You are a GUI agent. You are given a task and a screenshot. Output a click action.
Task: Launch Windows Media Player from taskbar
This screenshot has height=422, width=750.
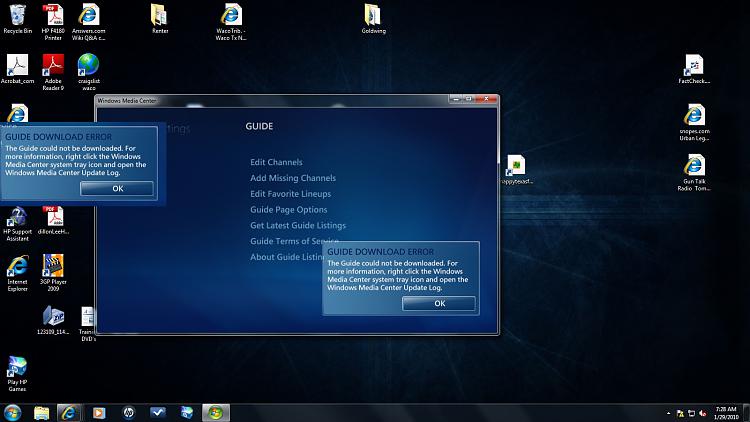(99, 412)
